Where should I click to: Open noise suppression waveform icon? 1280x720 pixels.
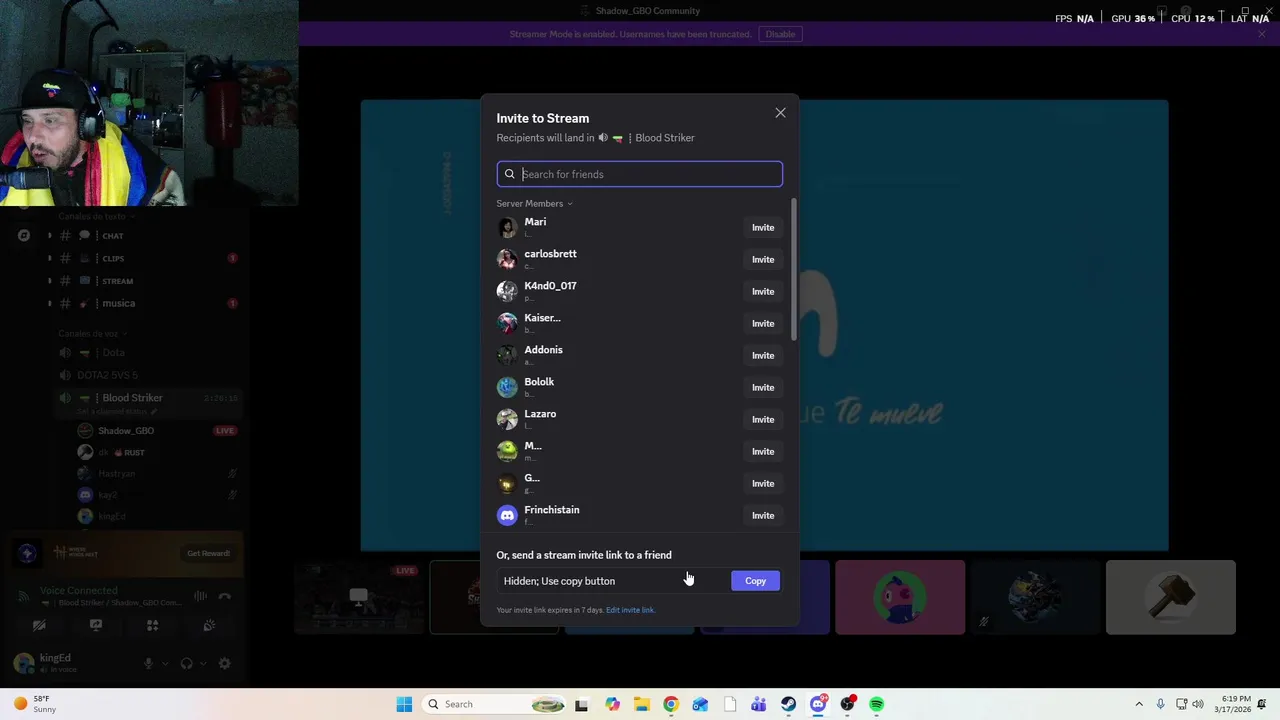(200, 596)
